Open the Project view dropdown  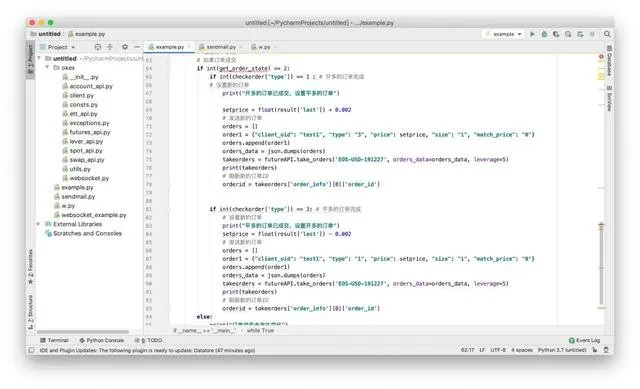[x=58, y=47]
